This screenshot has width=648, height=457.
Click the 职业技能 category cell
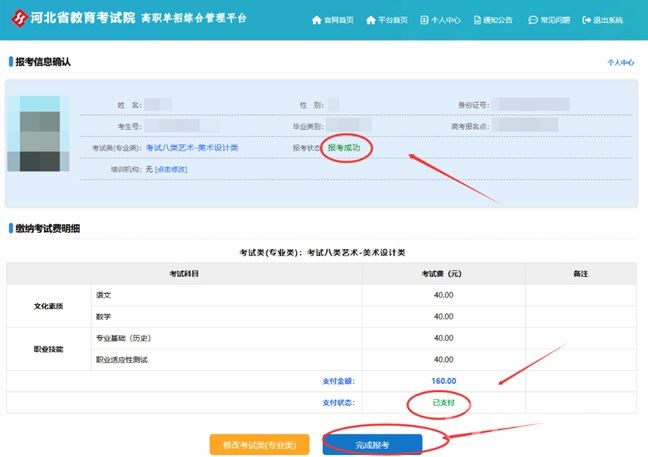tap(49, 349)
